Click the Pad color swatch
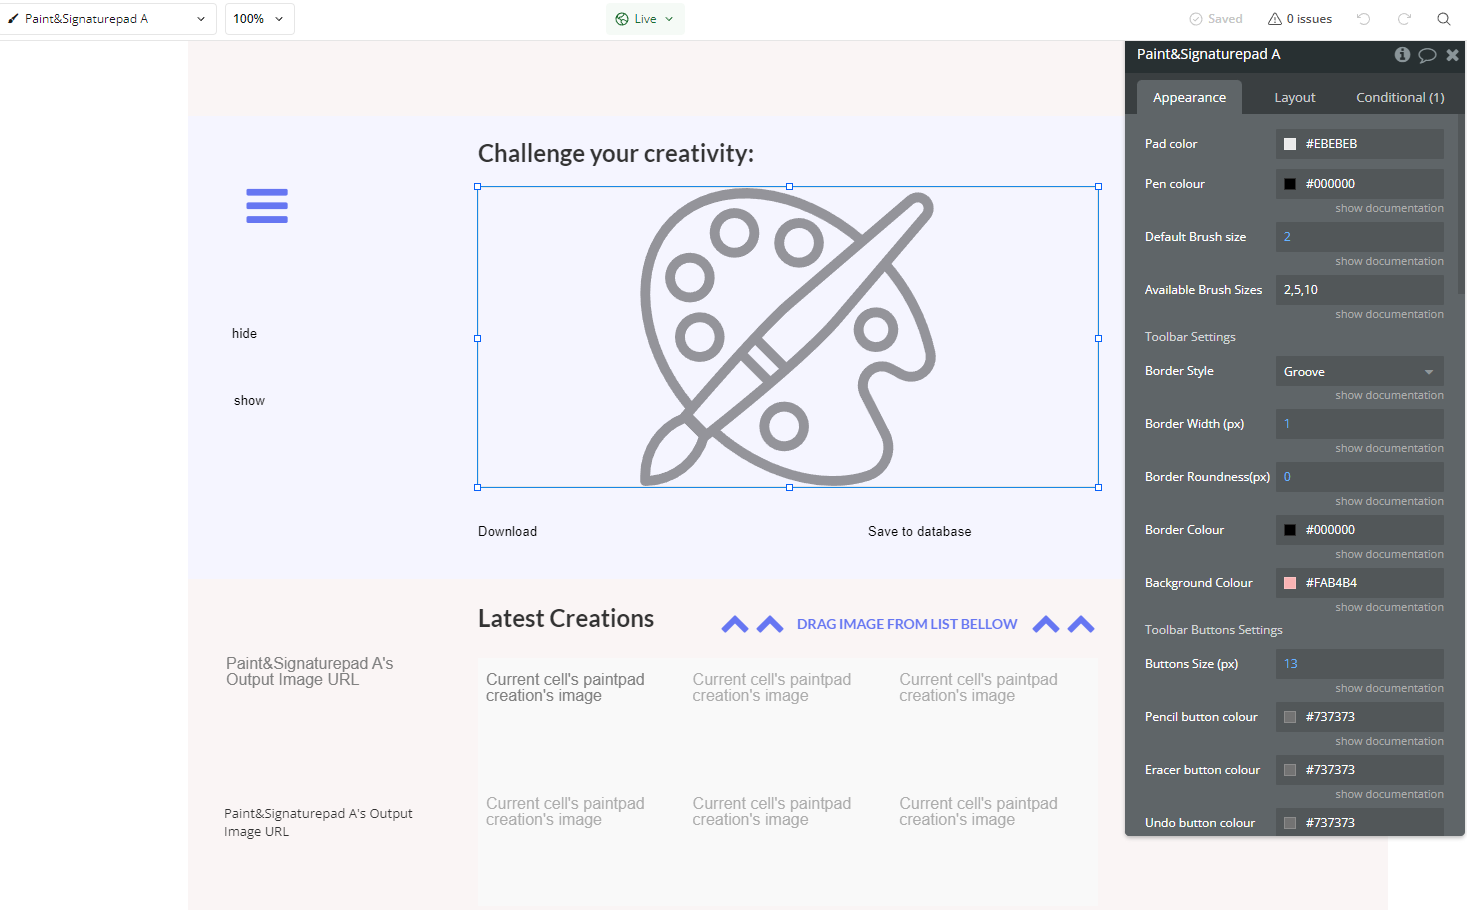This screenshot has height=910, width=1467. click(1290, 144)
